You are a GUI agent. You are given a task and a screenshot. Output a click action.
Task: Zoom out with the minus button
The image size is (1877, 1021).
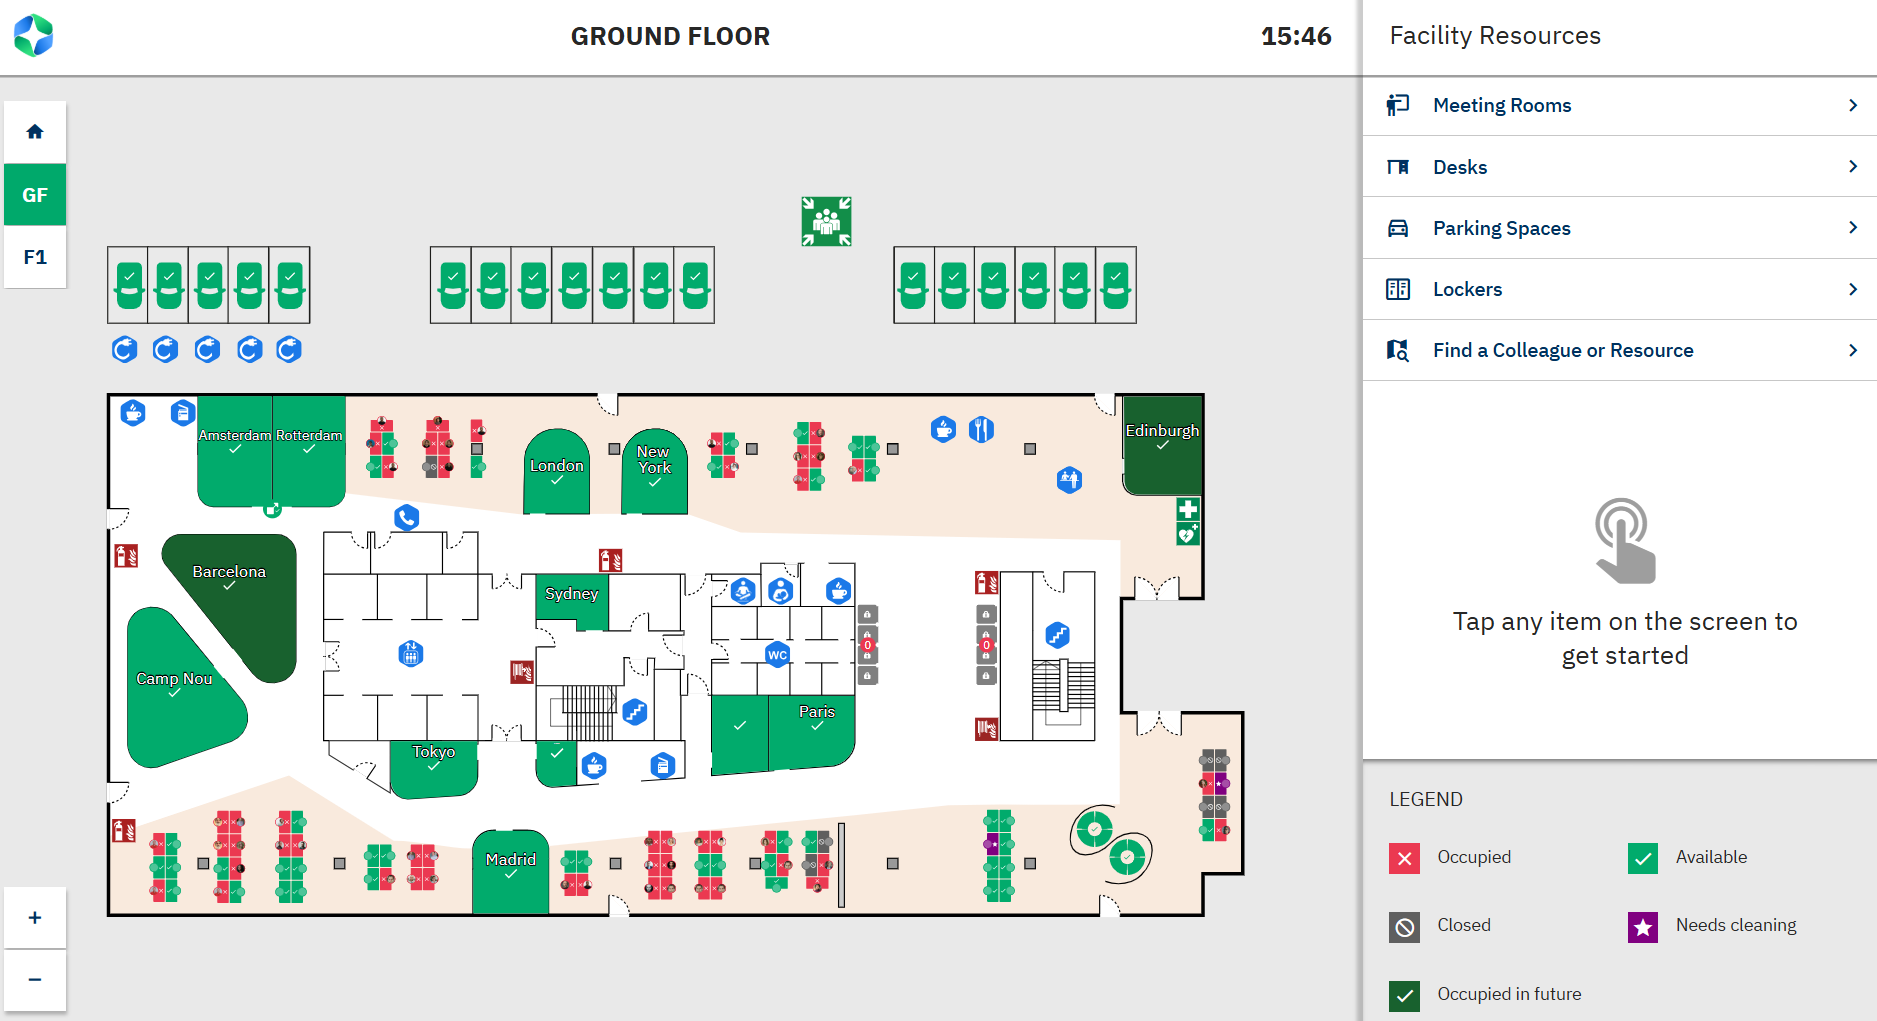click(x=35, y=979)
